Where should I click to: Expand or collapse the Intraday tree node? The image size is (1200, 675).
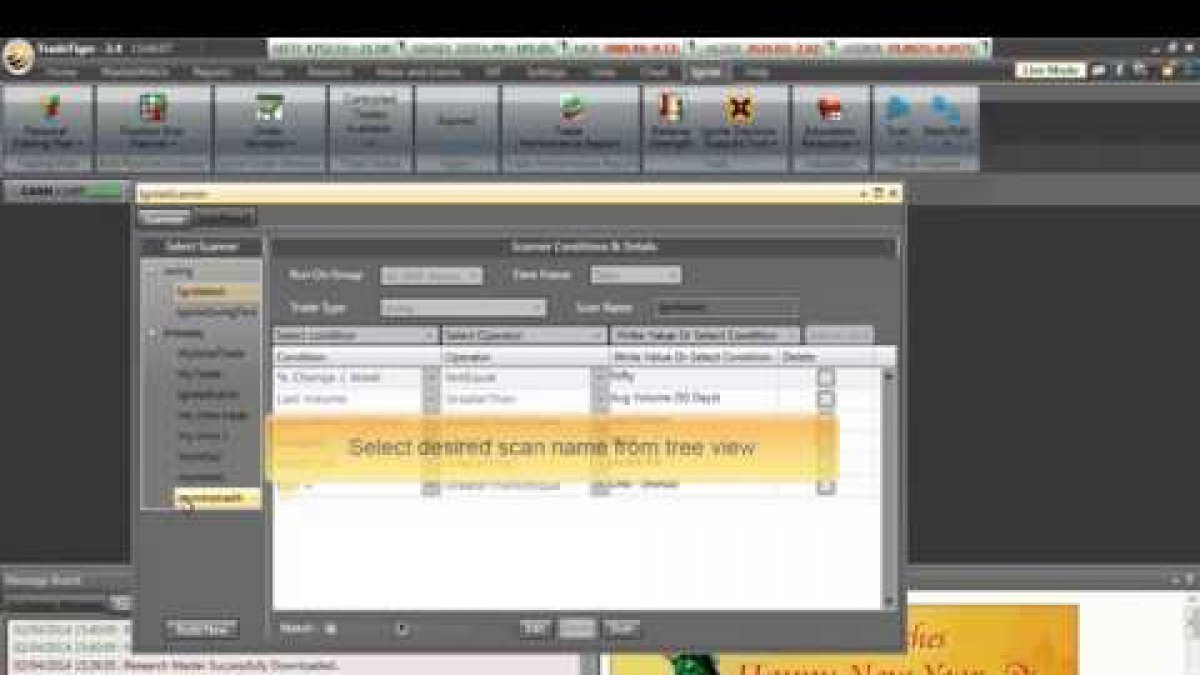(153, 334)
